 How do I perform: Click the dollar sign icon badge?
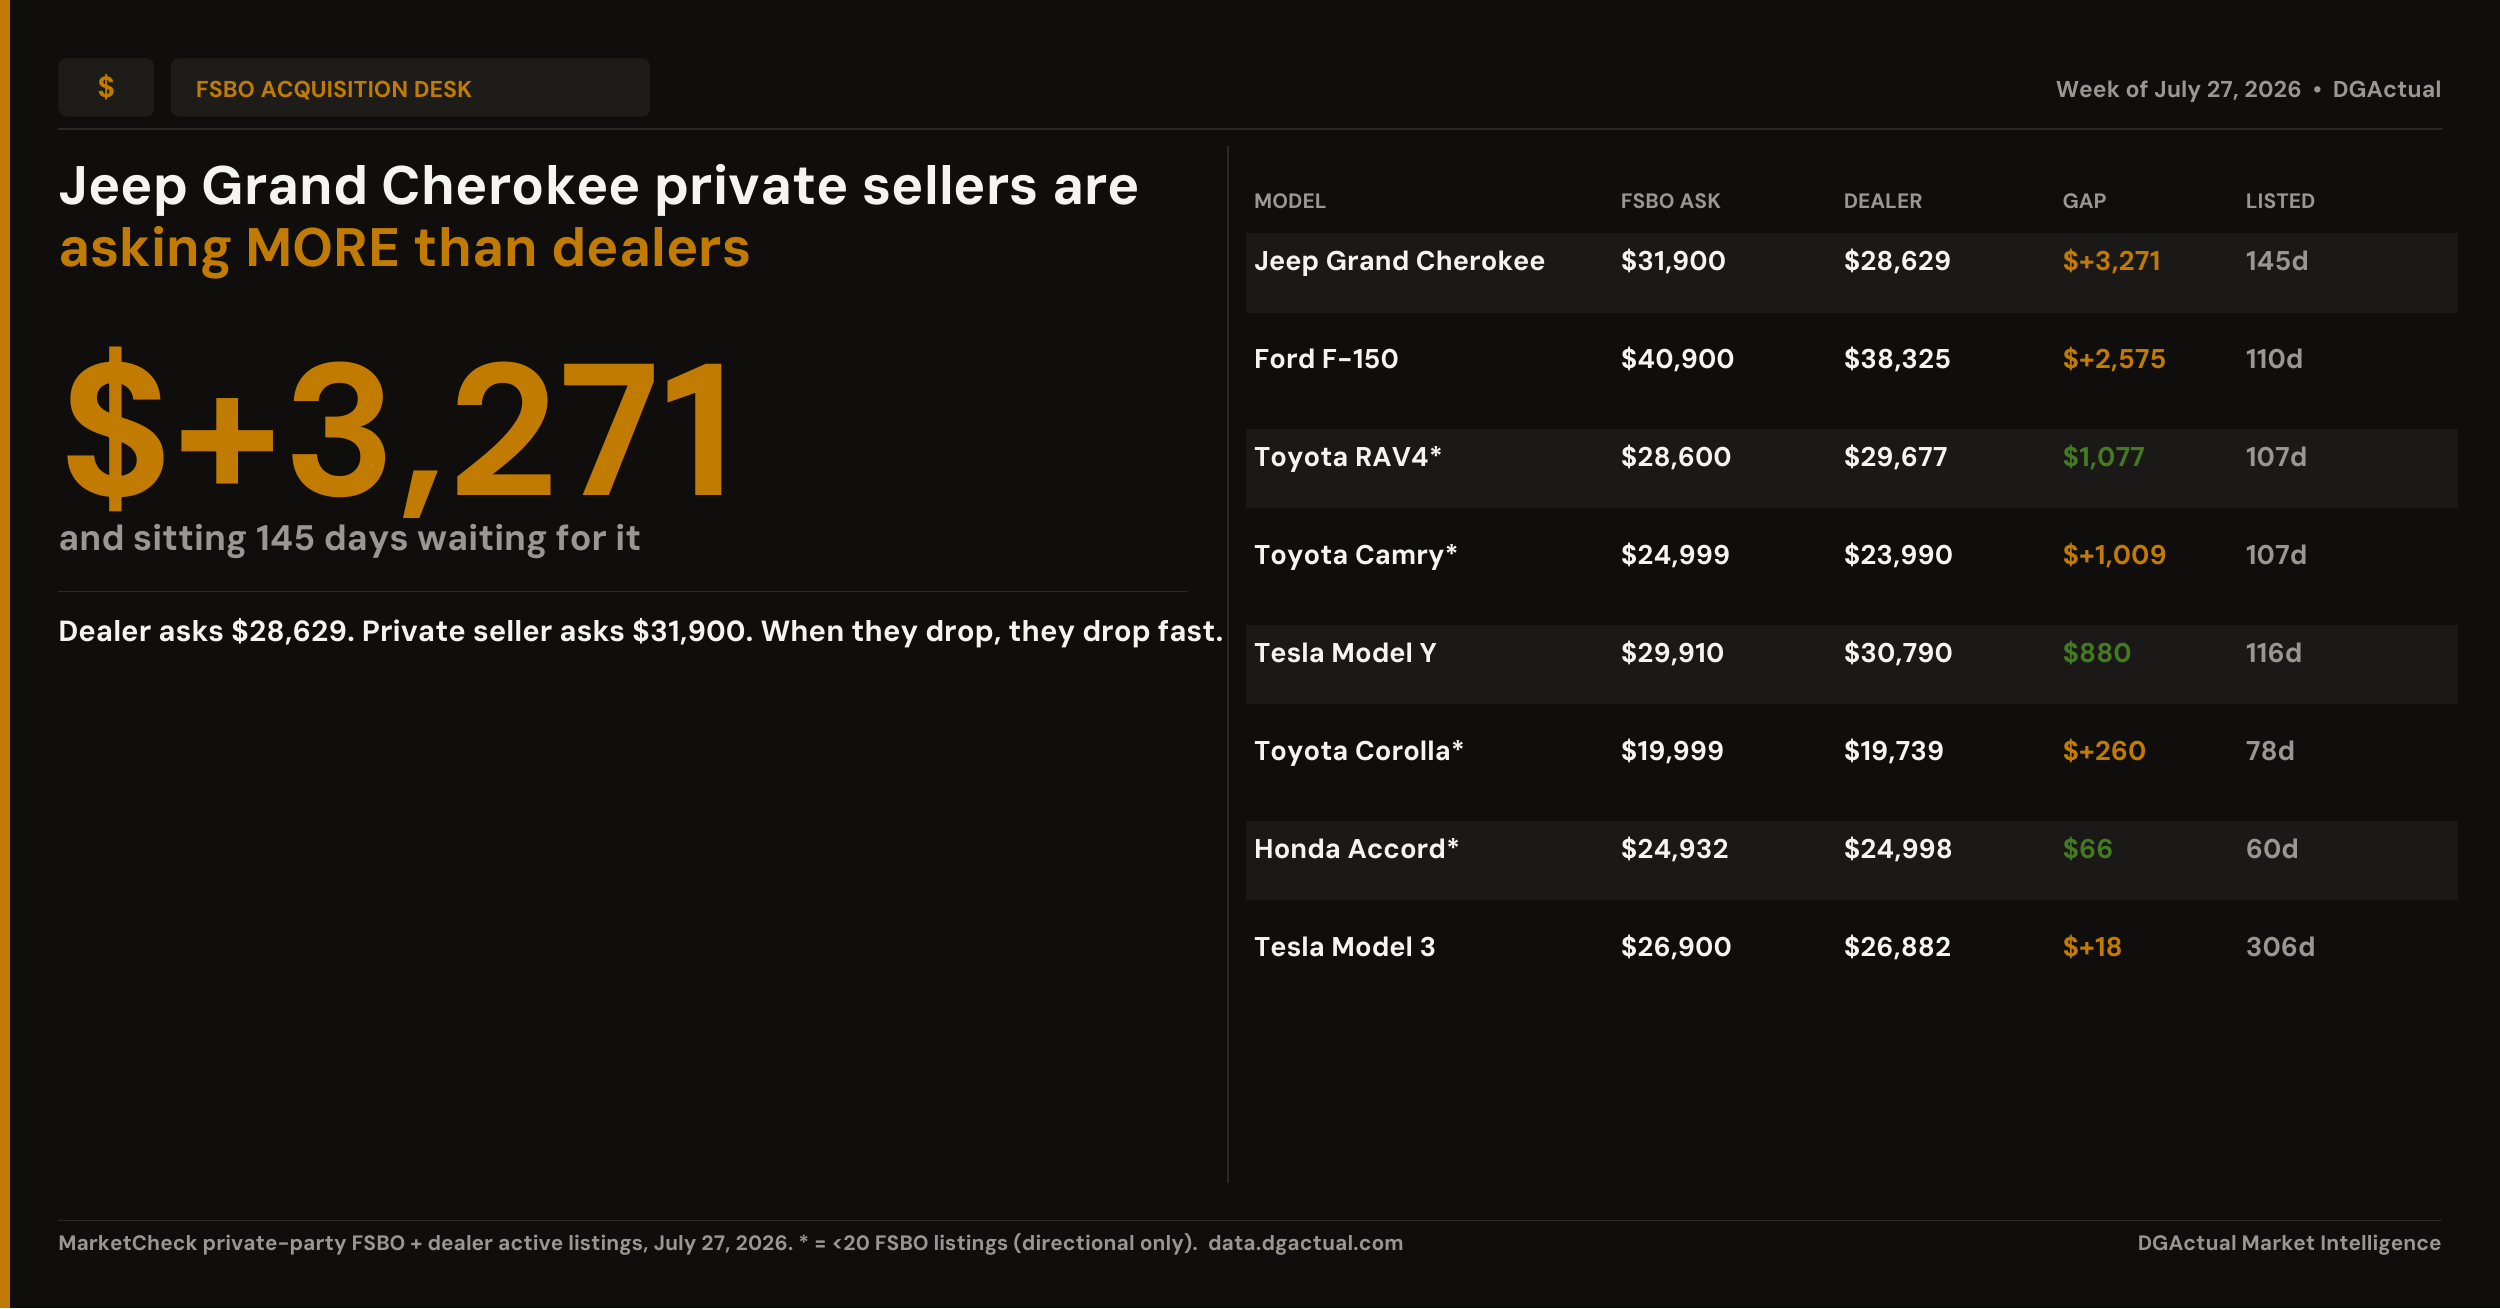tap(105, 88)
